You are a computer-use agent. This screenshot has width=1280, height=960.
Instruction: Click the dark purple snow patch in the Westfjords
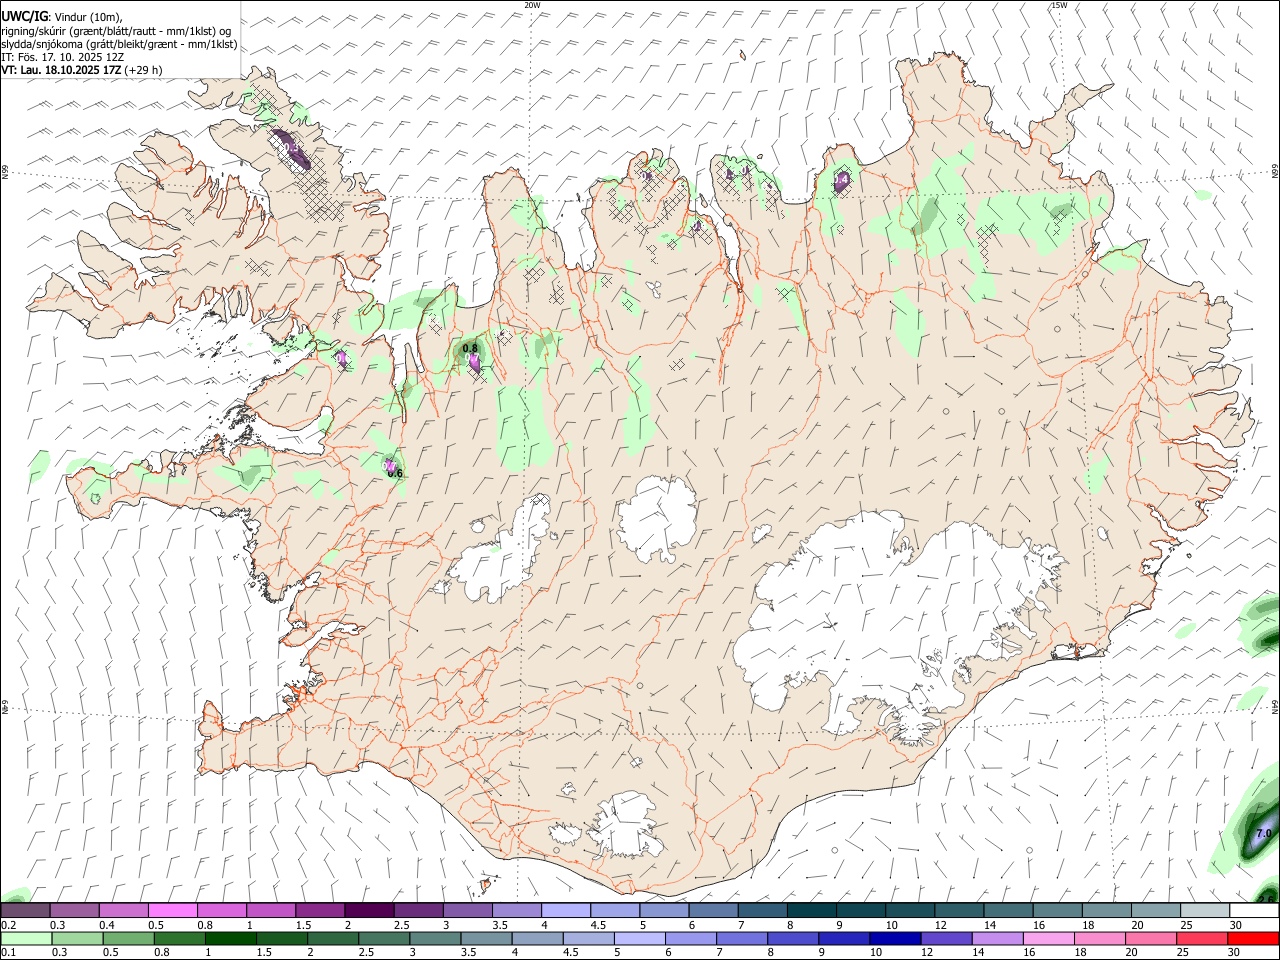(x=290, y=148)
